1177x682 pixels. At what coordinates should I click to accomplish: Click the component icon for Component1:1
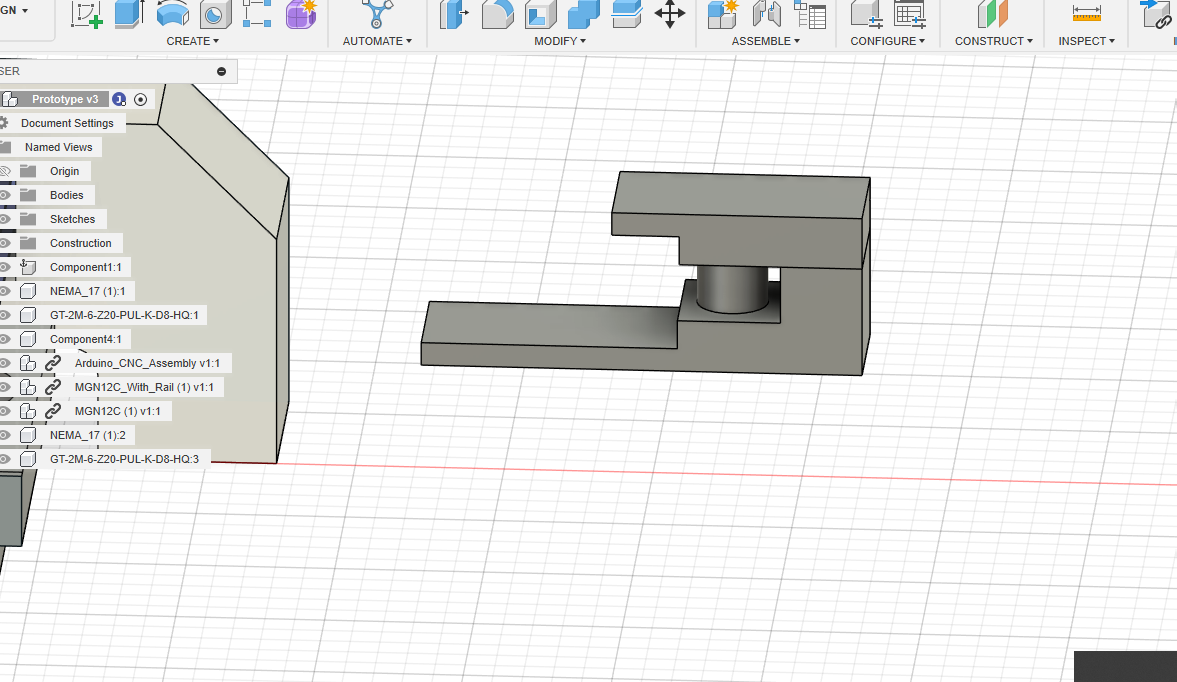(x=28, y=266)
